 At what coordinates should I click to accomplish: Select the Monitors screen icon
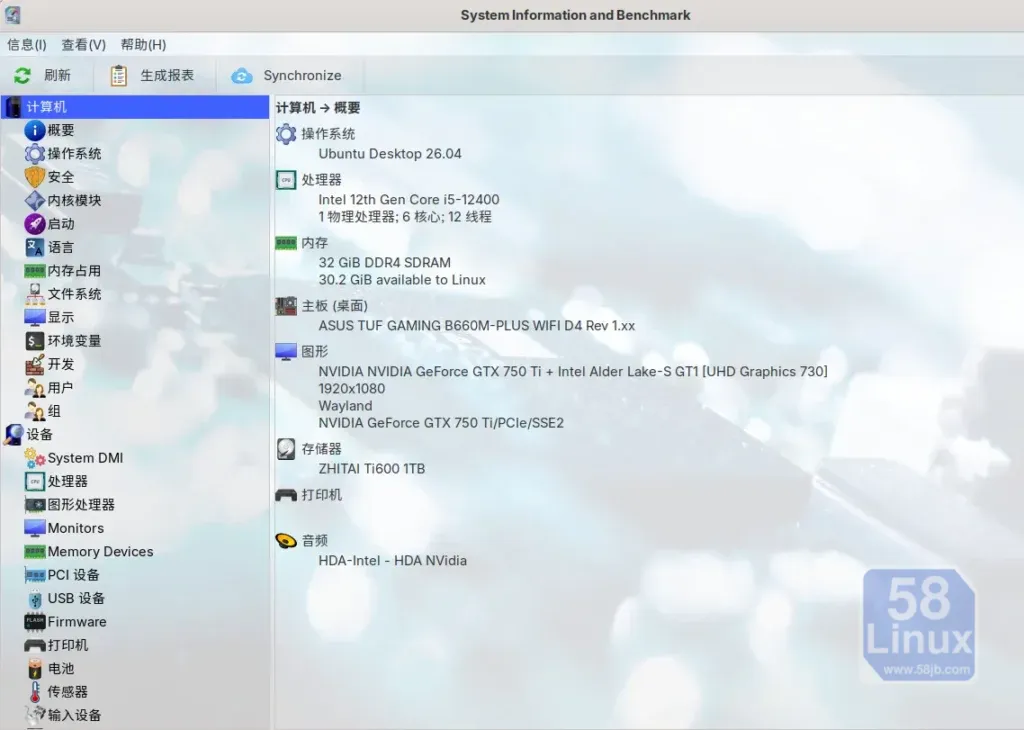(x=35, y=528)
